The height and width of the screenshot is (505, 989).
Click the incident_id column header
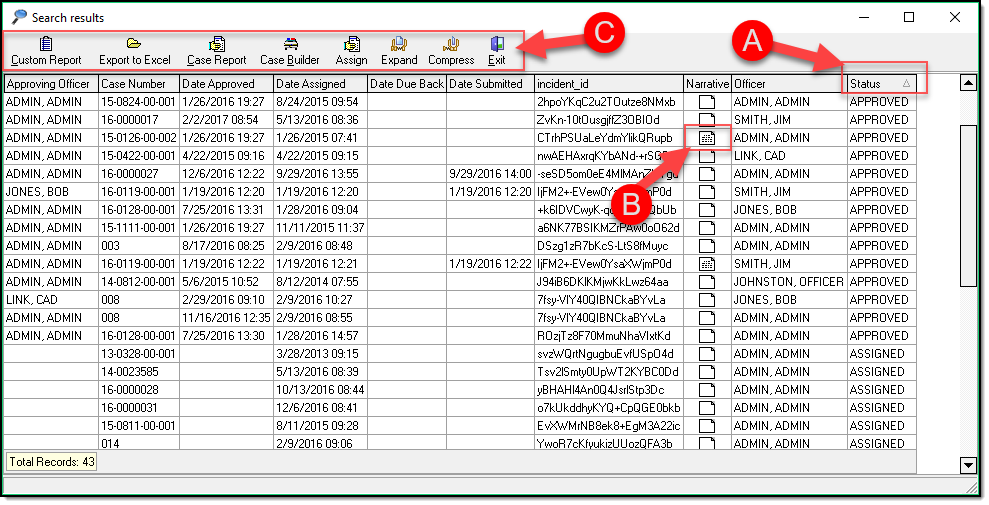point(608,84)
